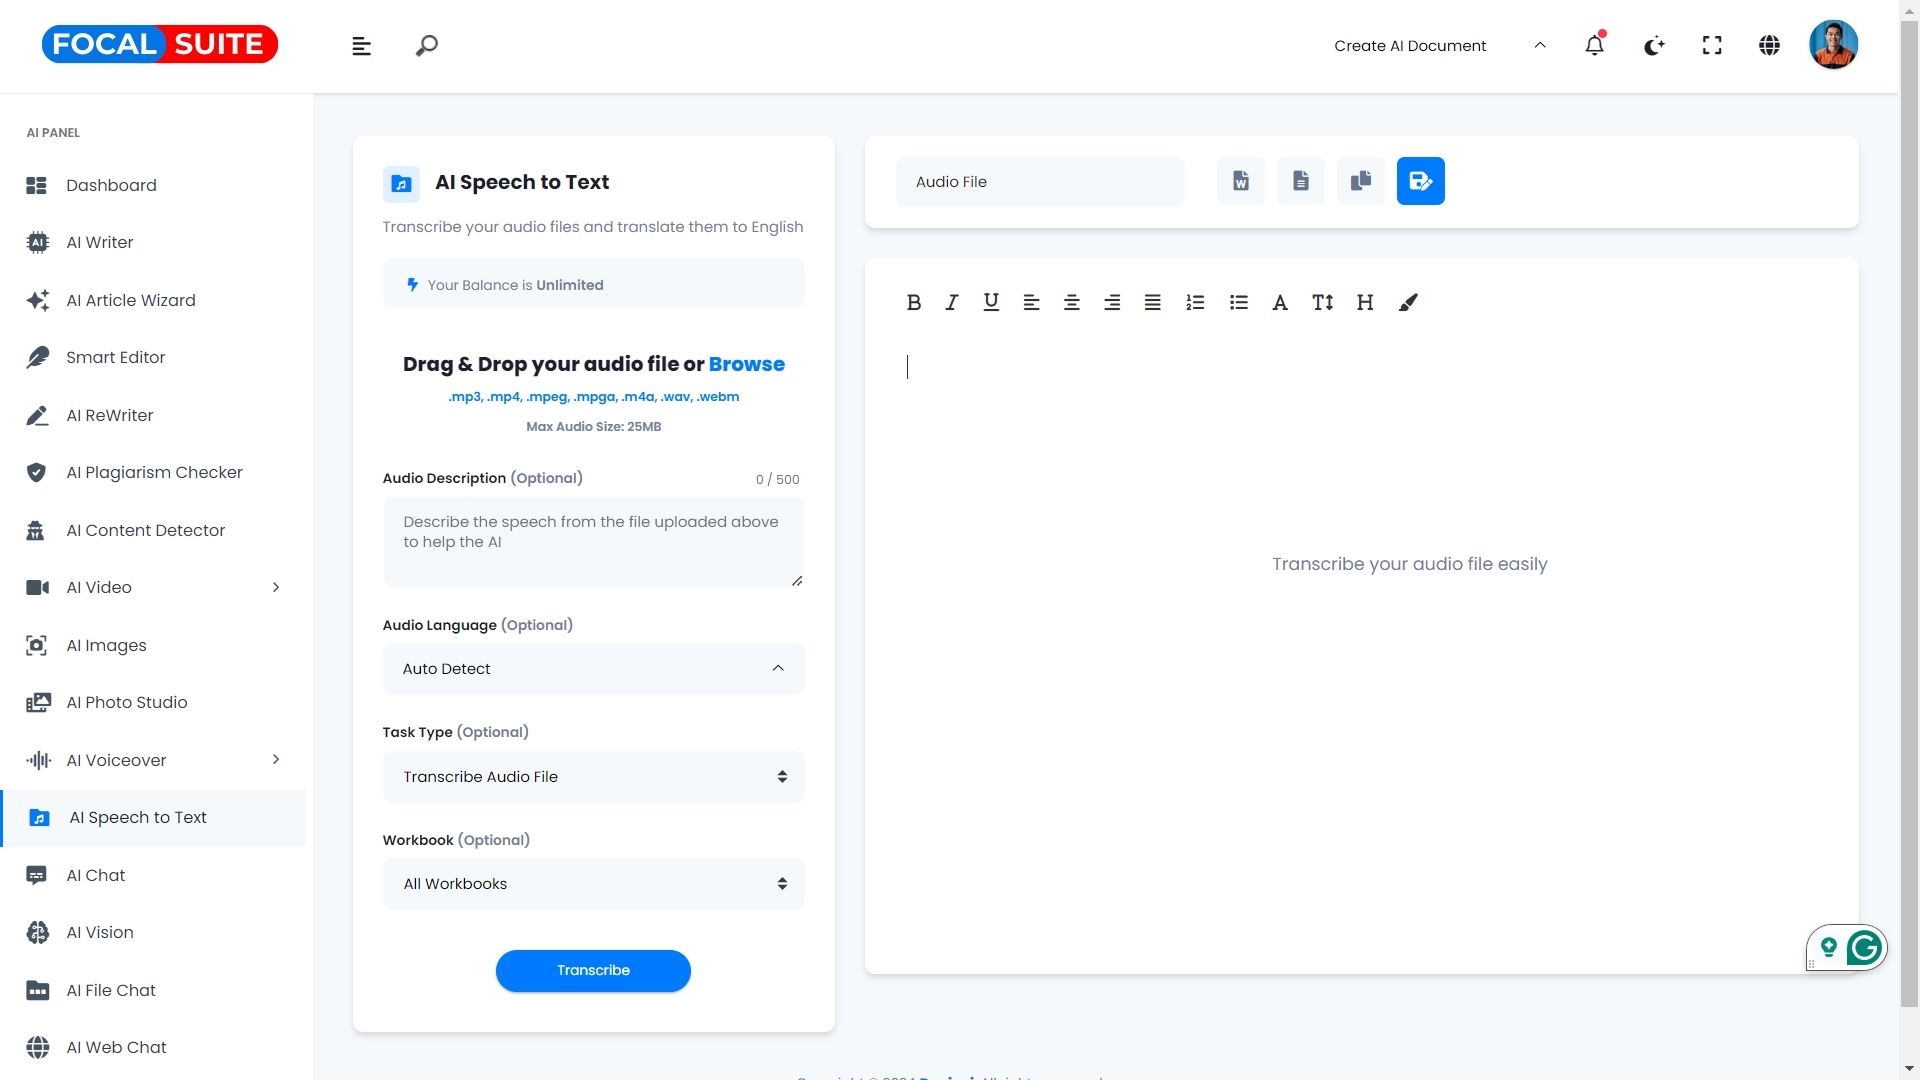
Task: Collapse the sidebar menu toggle
Action: [361, 46]
